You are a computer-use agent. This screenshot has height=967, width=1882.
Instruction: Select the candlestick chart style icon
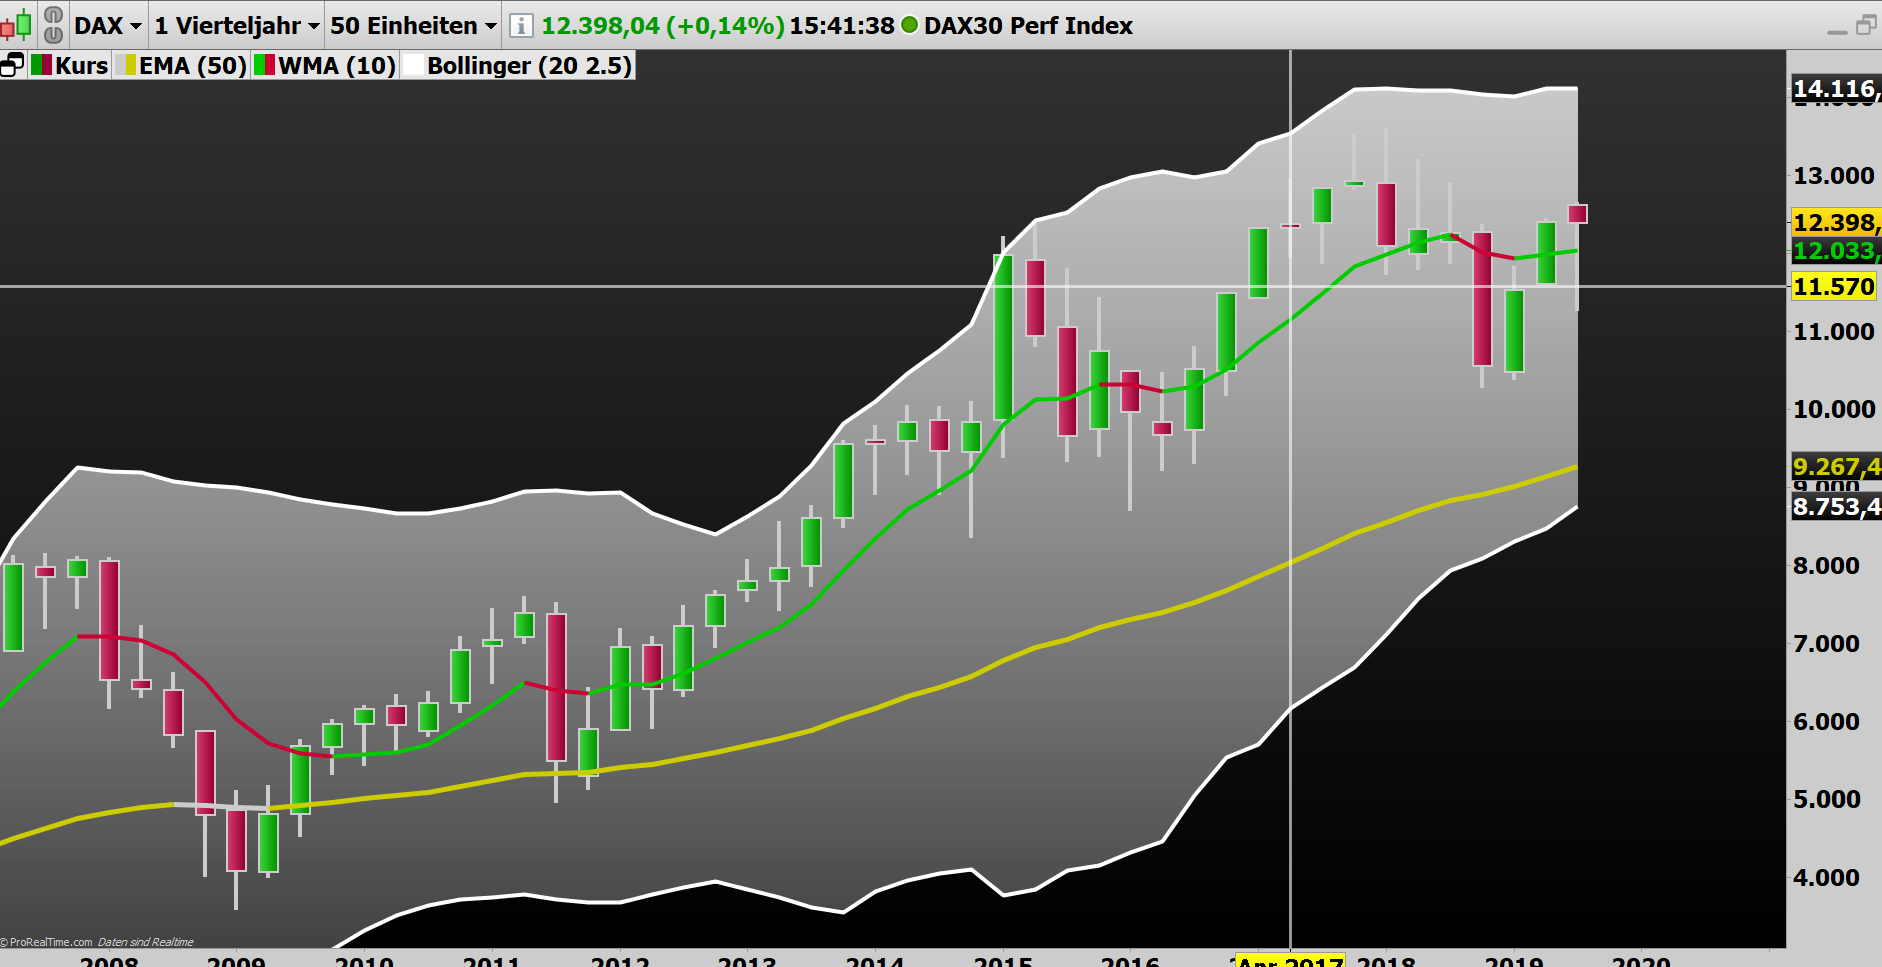pos(16,24)
